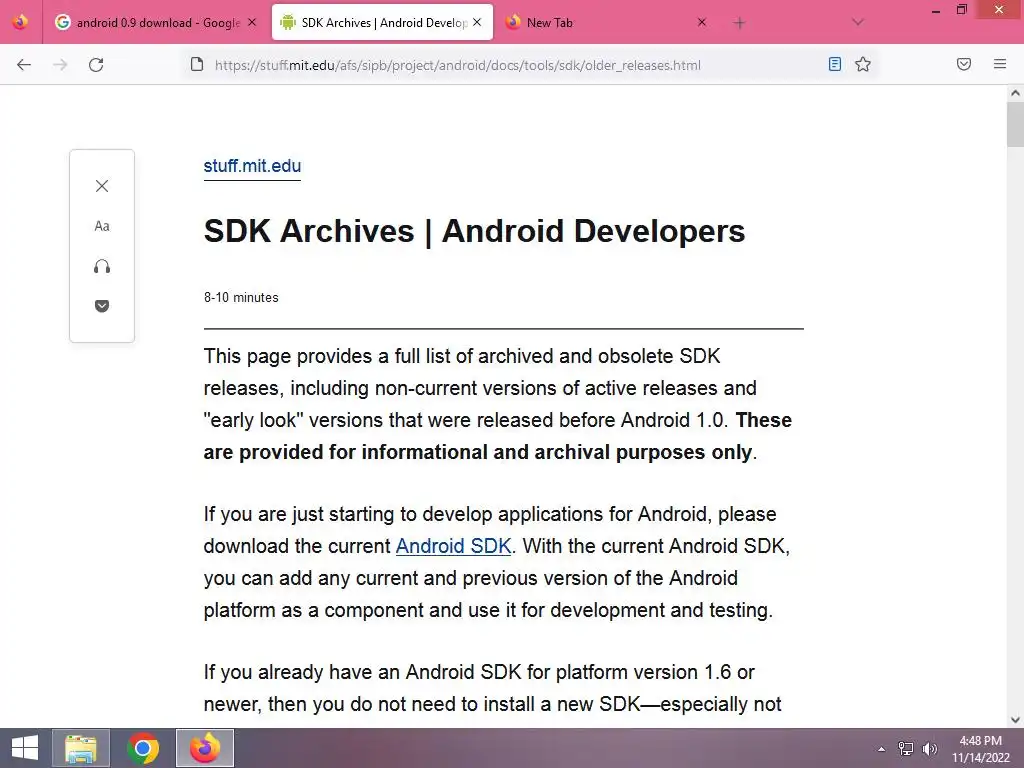
Task: Open network status tray icon
Action: [x=905, y=748]
